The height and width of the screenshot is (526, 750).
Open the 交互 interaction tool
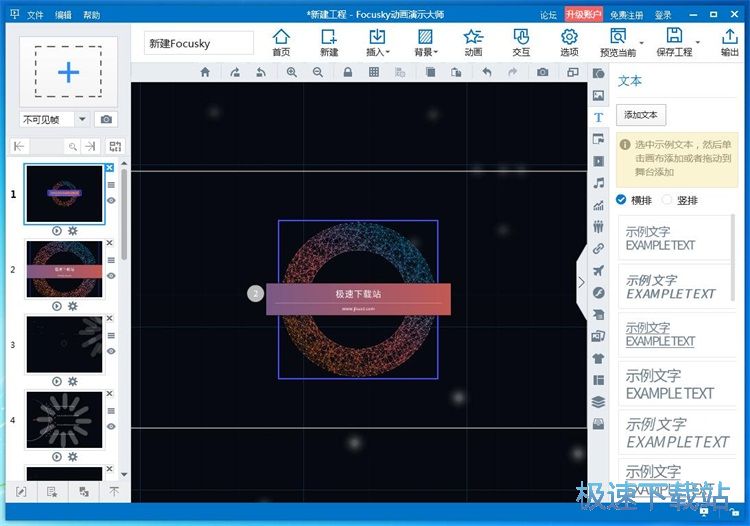(521, 43)
